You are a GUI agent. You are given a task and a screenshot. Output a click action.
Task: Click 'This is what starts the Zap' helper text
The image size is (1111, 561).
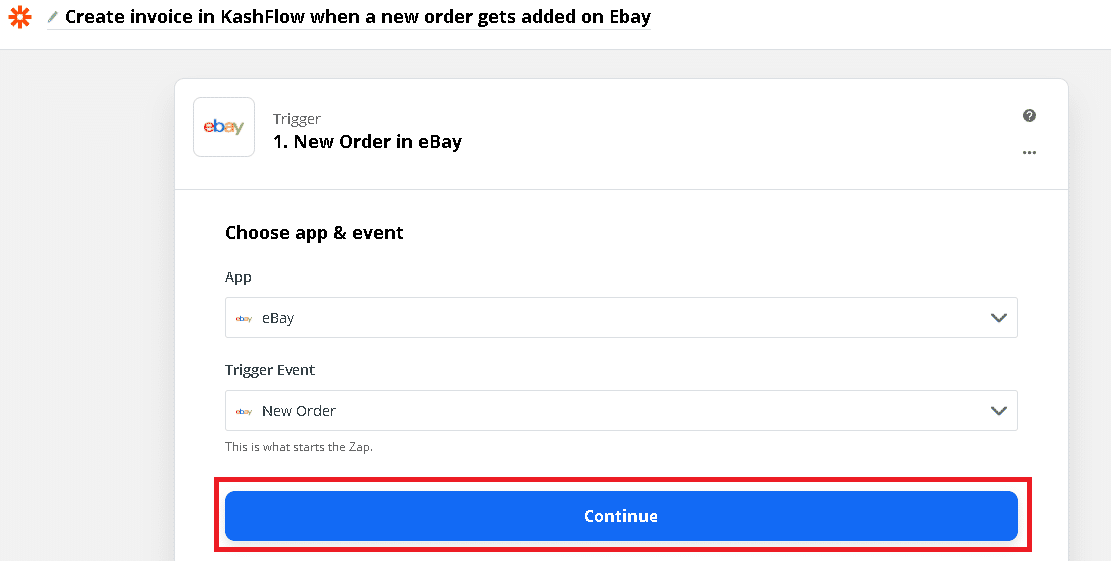[x=299, y=447]
